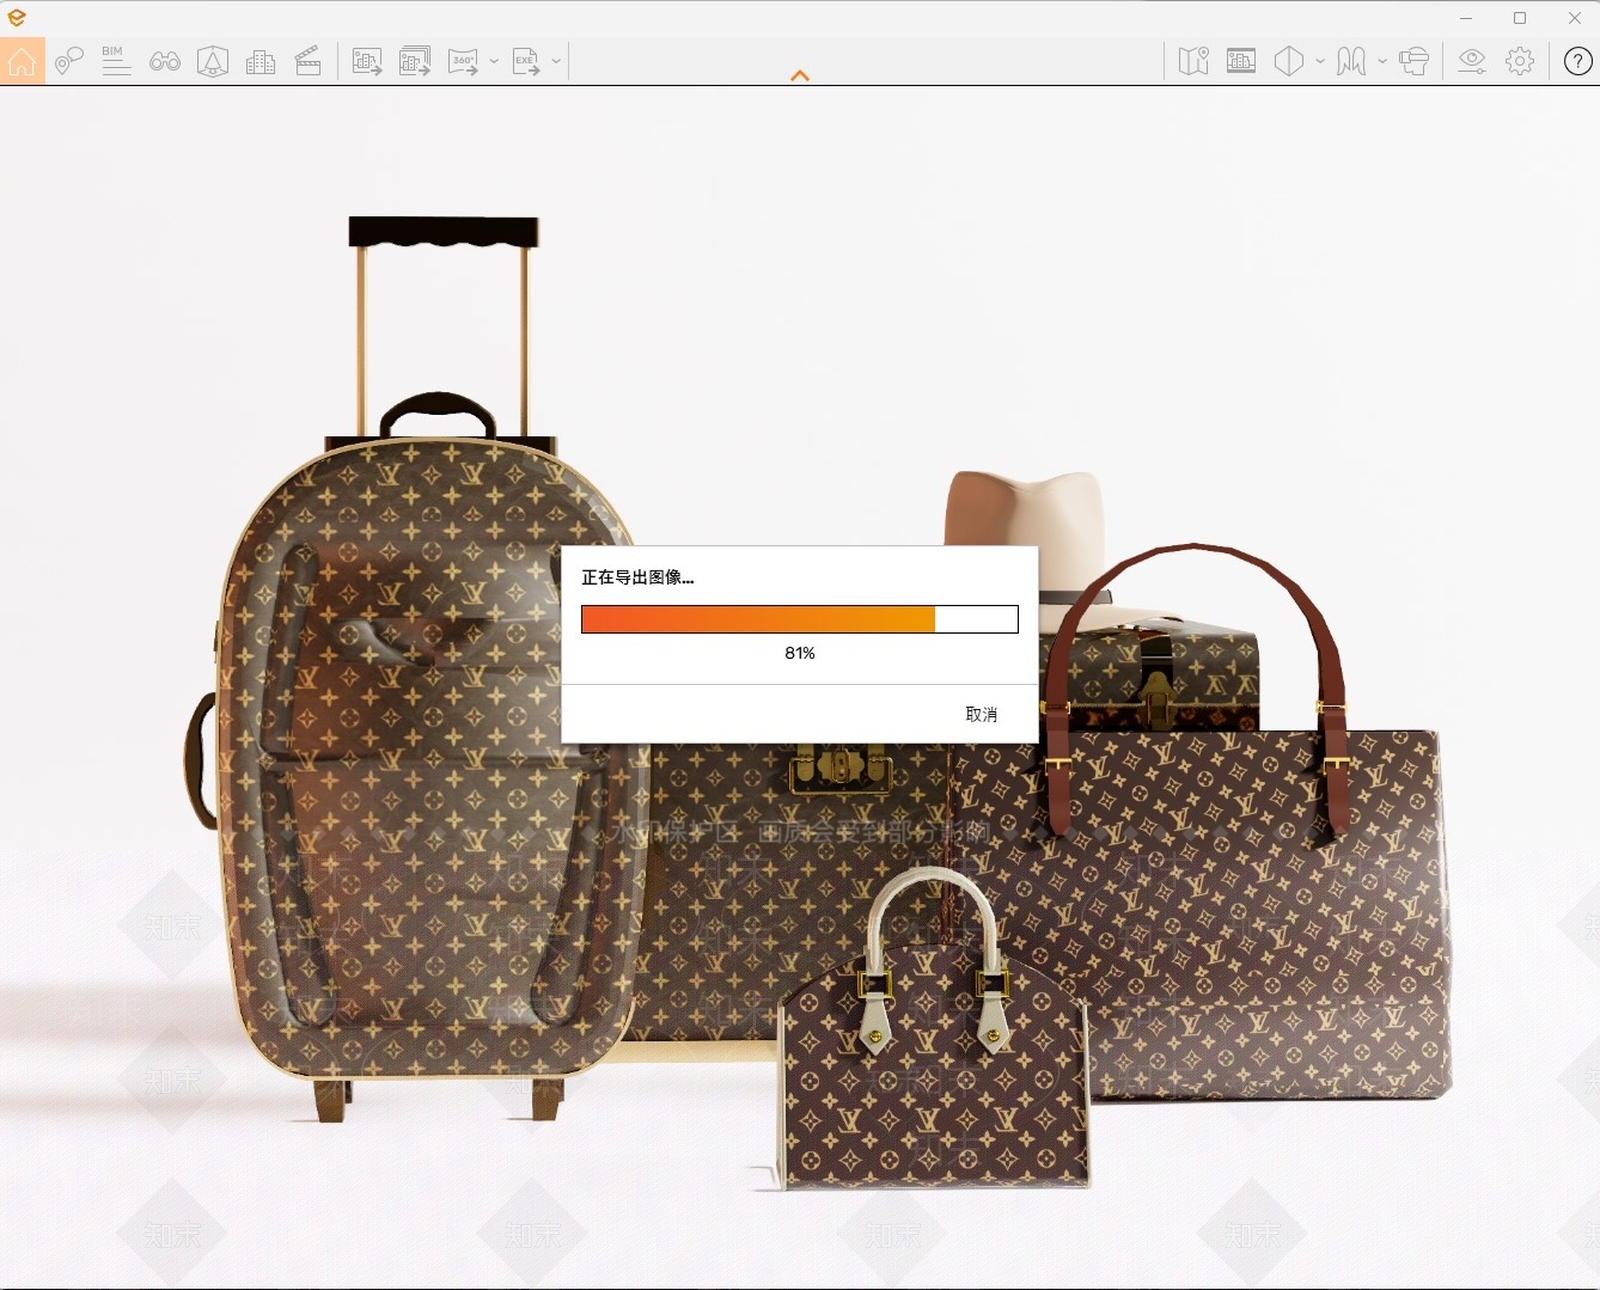The image size is (1600, 1290).
Task: Click the 取消 cancel button
Action: pyautogui.click(x=981, y=714)
